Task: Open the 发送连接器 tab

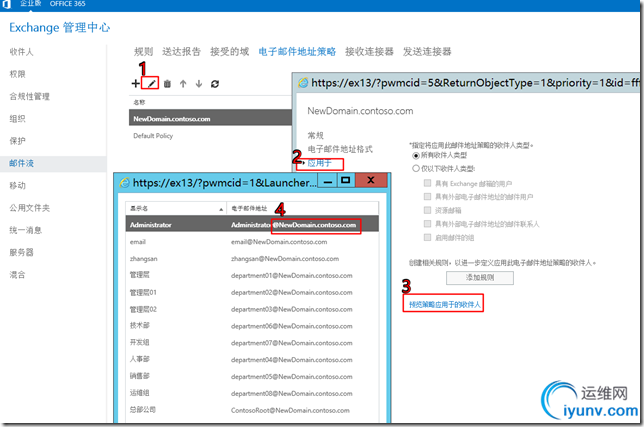Action: pos(427,52)
